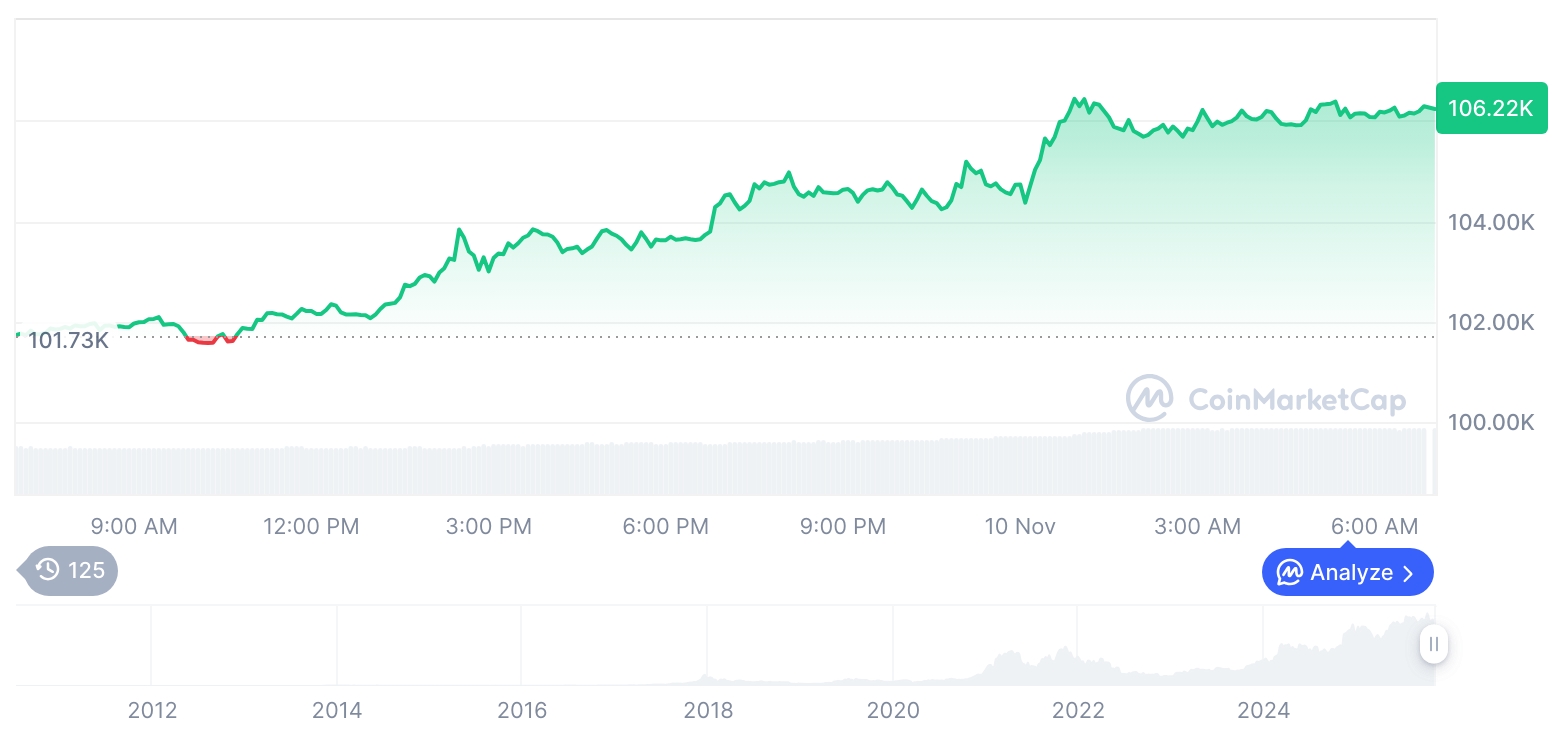
Task: Click the CoinMarketCap watermark logo icon
Action: pos(1150,398)
